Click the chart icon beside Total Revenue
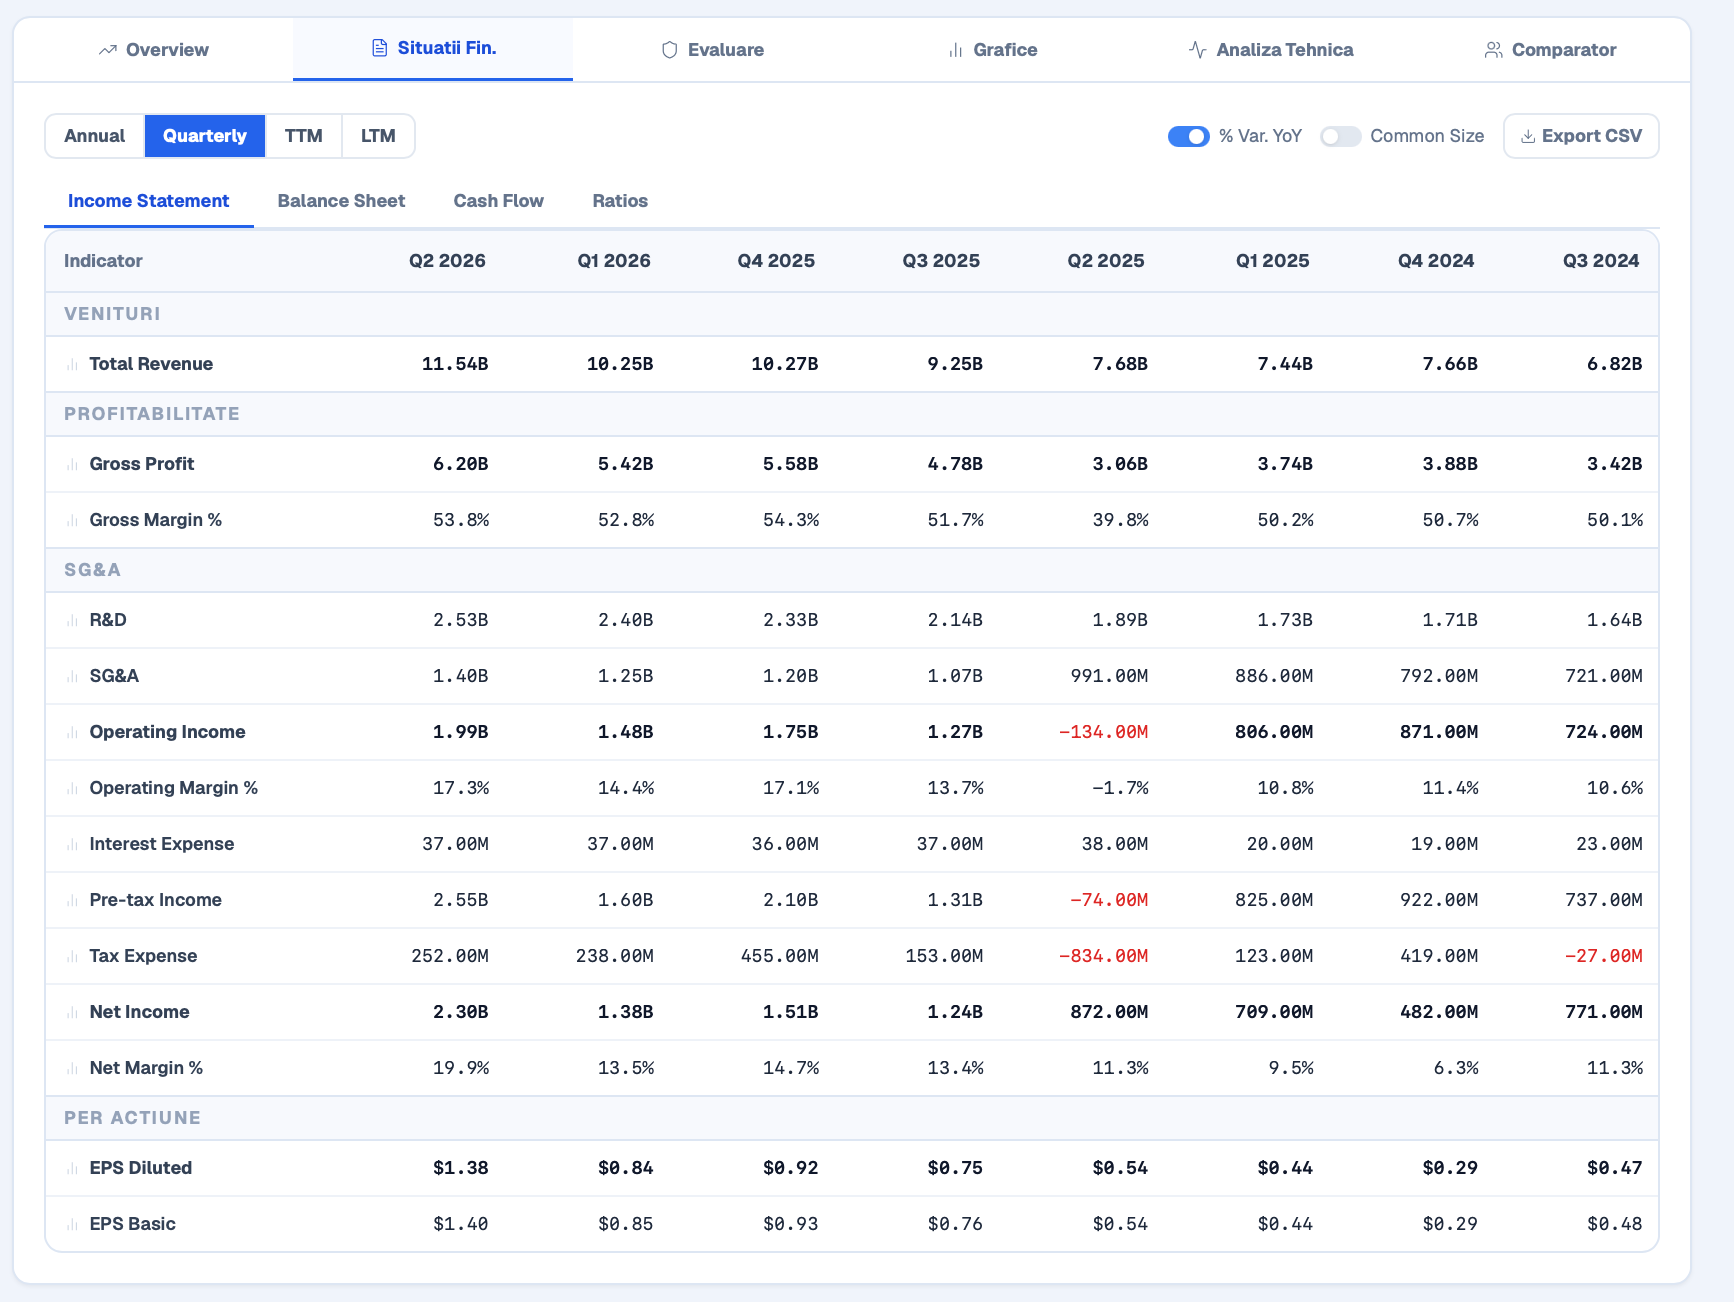 point(72,365)
